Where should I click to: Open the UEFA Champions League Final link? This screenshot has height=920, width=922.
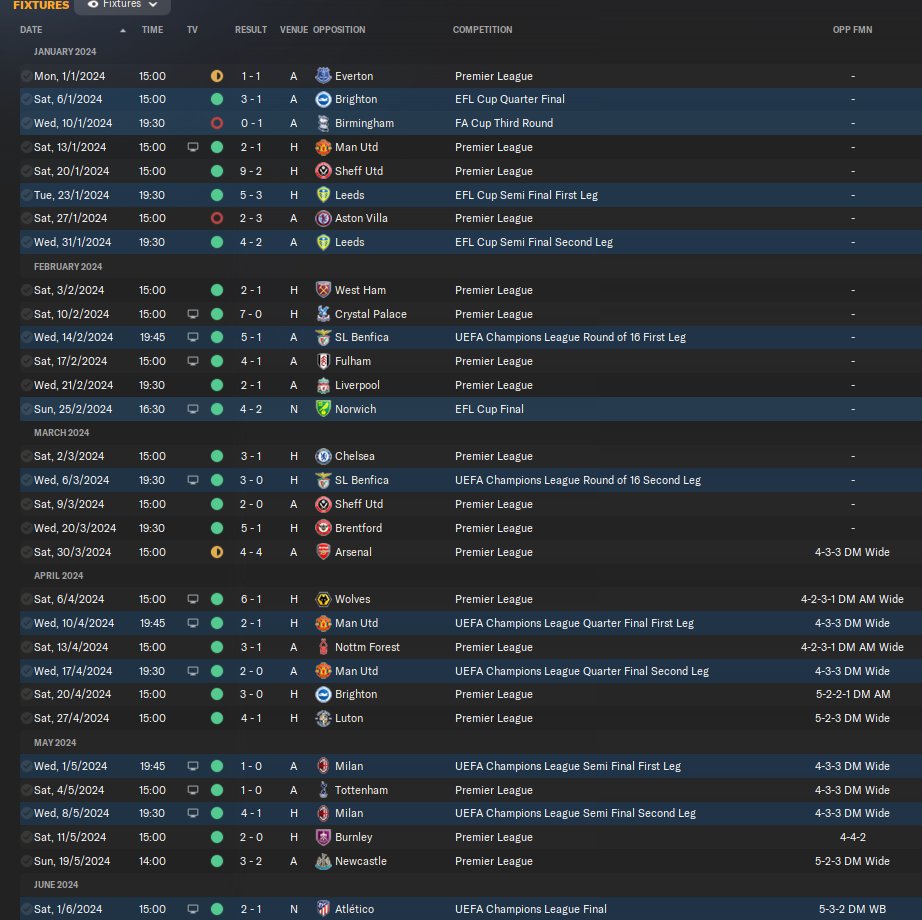pos(531,909)
